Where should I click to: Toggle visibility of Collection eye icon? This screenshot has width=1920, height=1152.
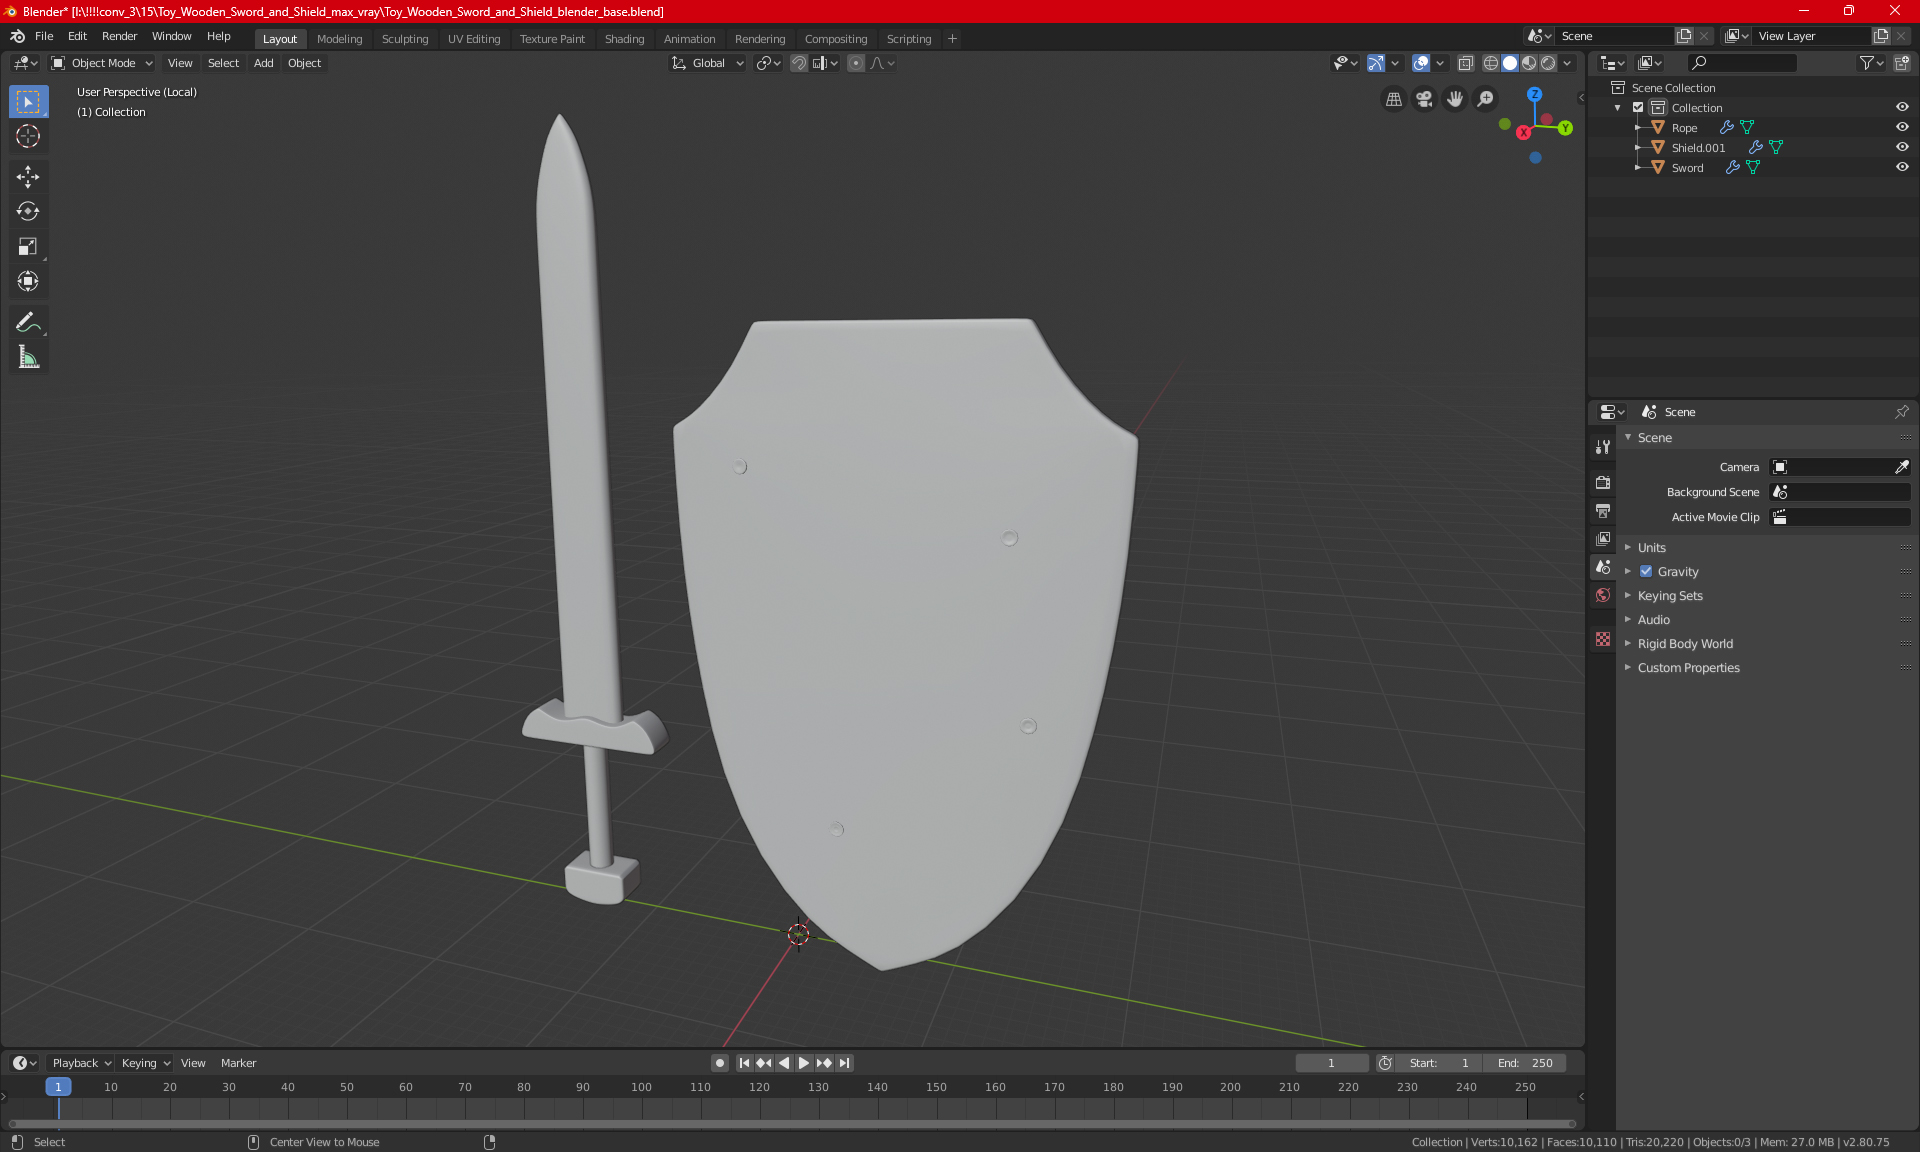1902,107
